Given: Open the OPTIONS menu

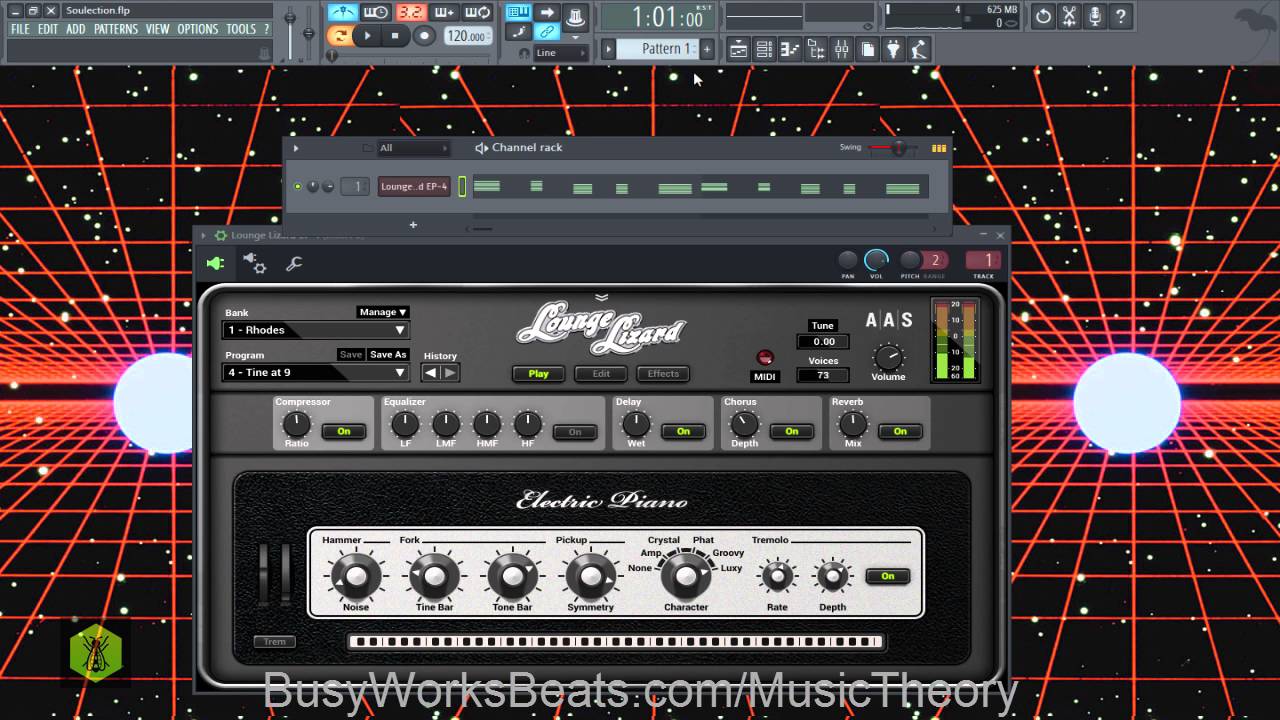Looking at the screenshot, I should click(198, 29).
